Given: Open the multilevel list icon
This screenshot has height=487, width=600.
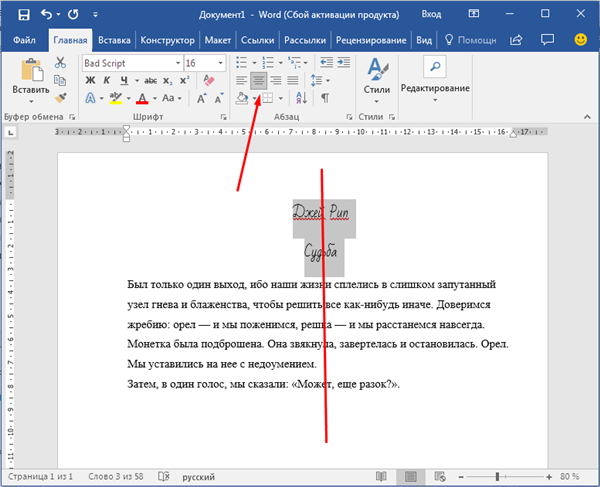Looking at the screenshot, I should (294, 62).
